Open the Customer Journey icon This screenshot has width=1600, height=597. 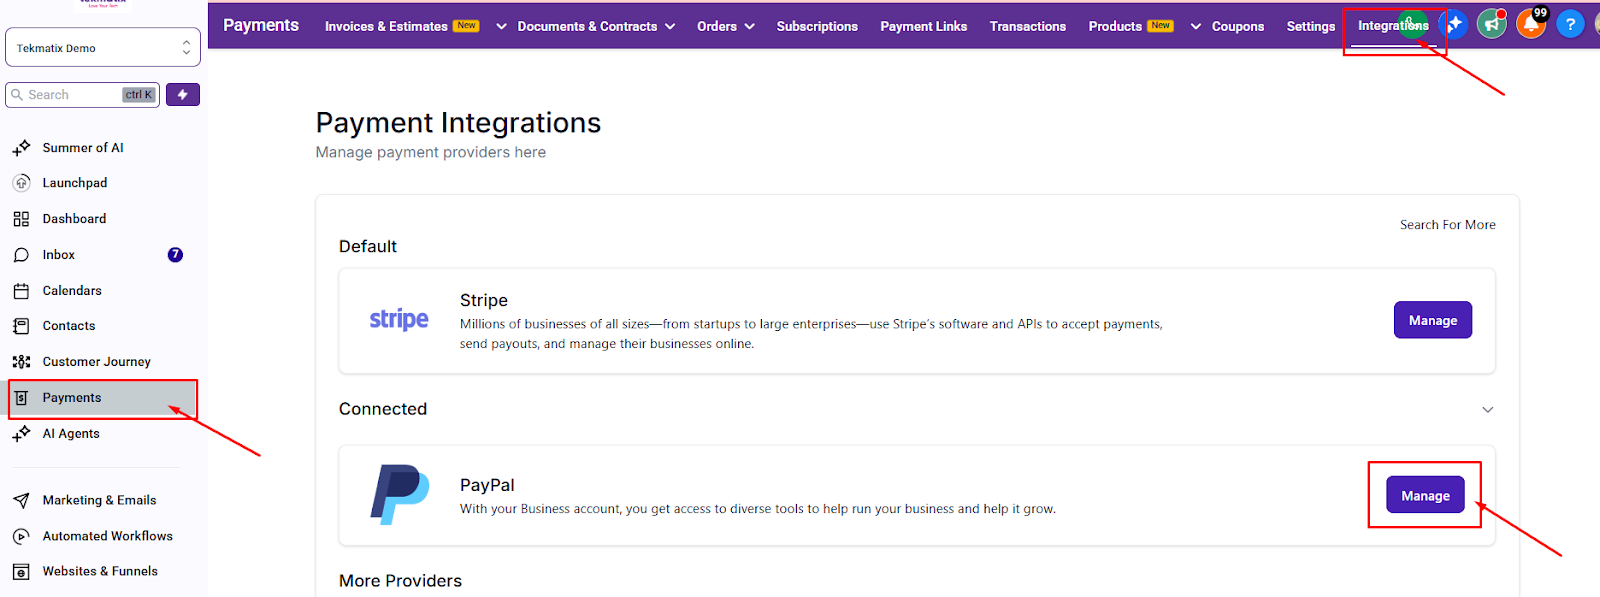pos(21,362)
